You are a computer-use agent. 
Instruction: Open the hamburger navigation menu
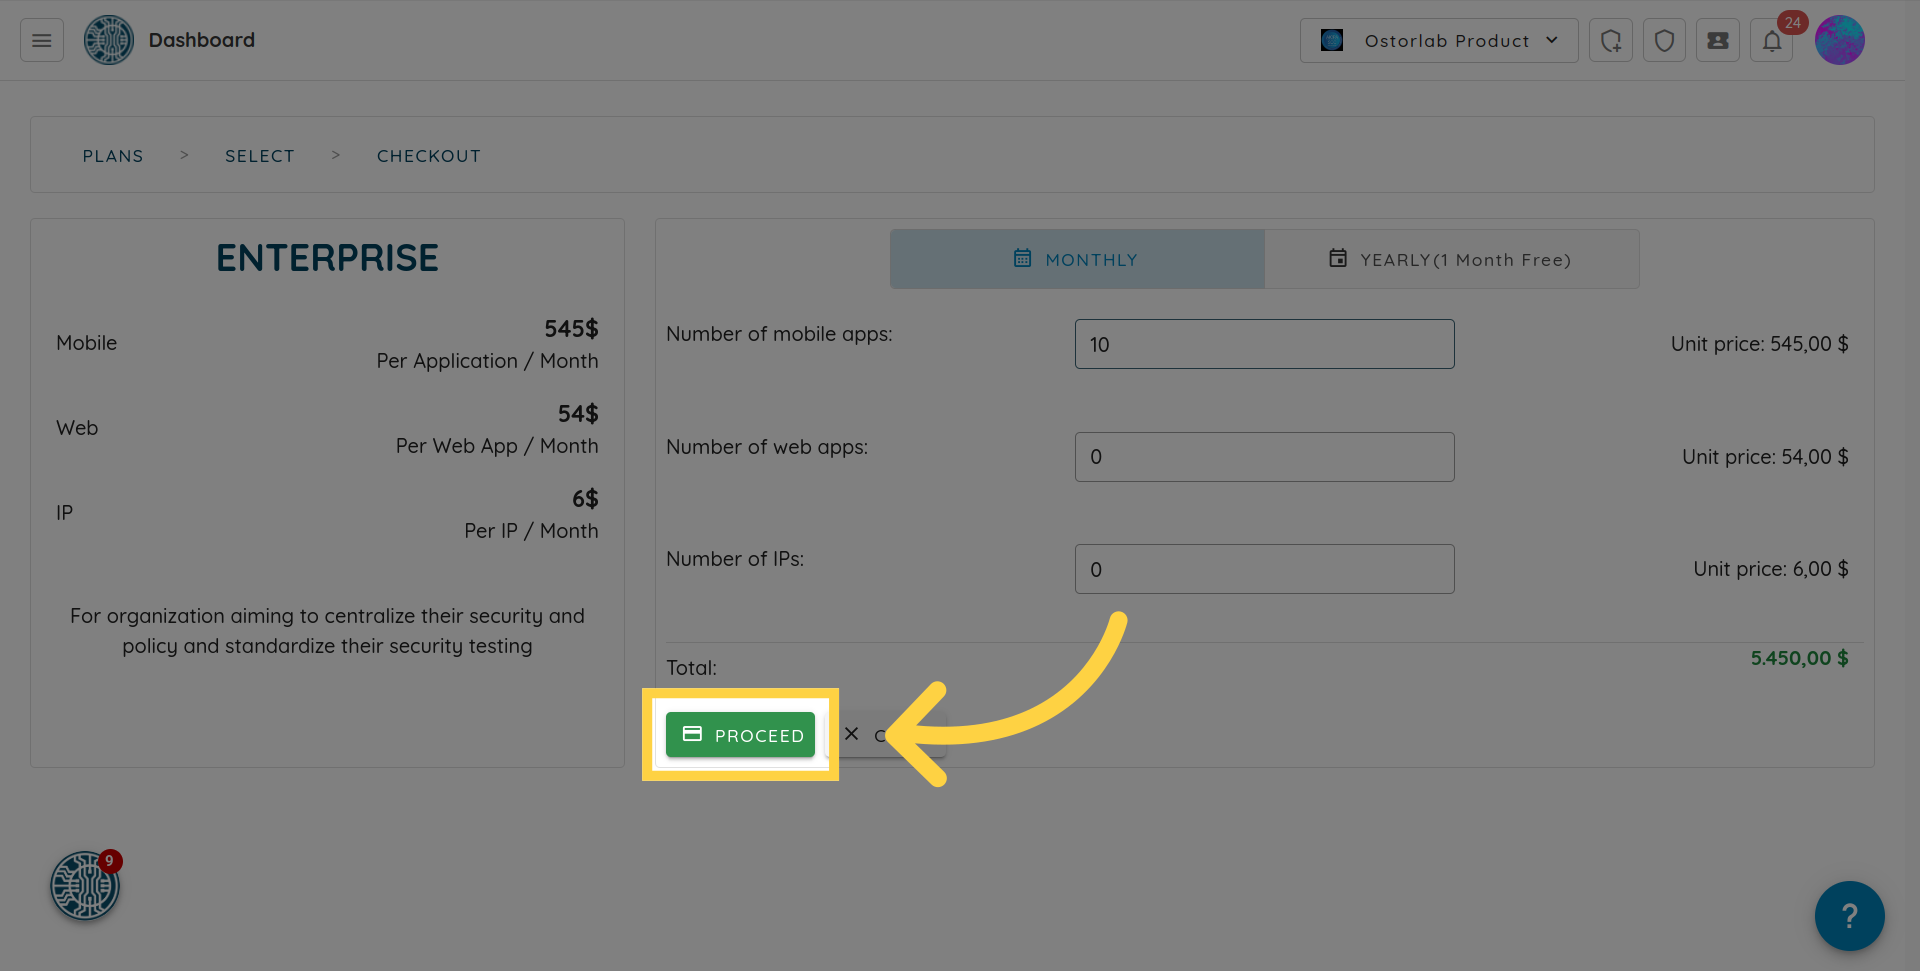tap(42, 40)
